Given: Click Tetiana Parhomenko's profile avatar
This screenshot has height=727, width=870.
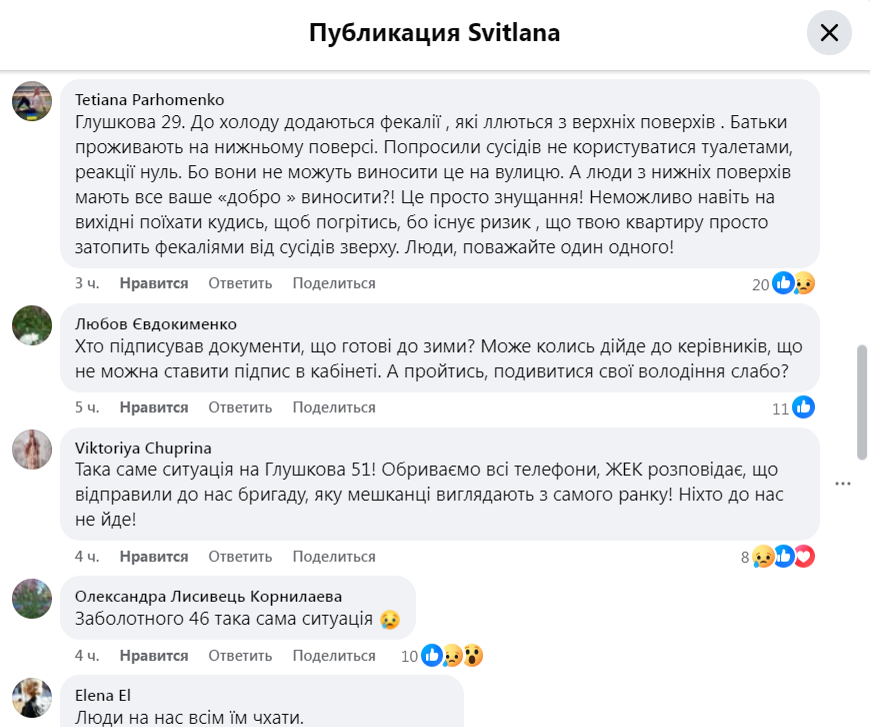Looking at the screenshot, I should [x=32, y=101].
